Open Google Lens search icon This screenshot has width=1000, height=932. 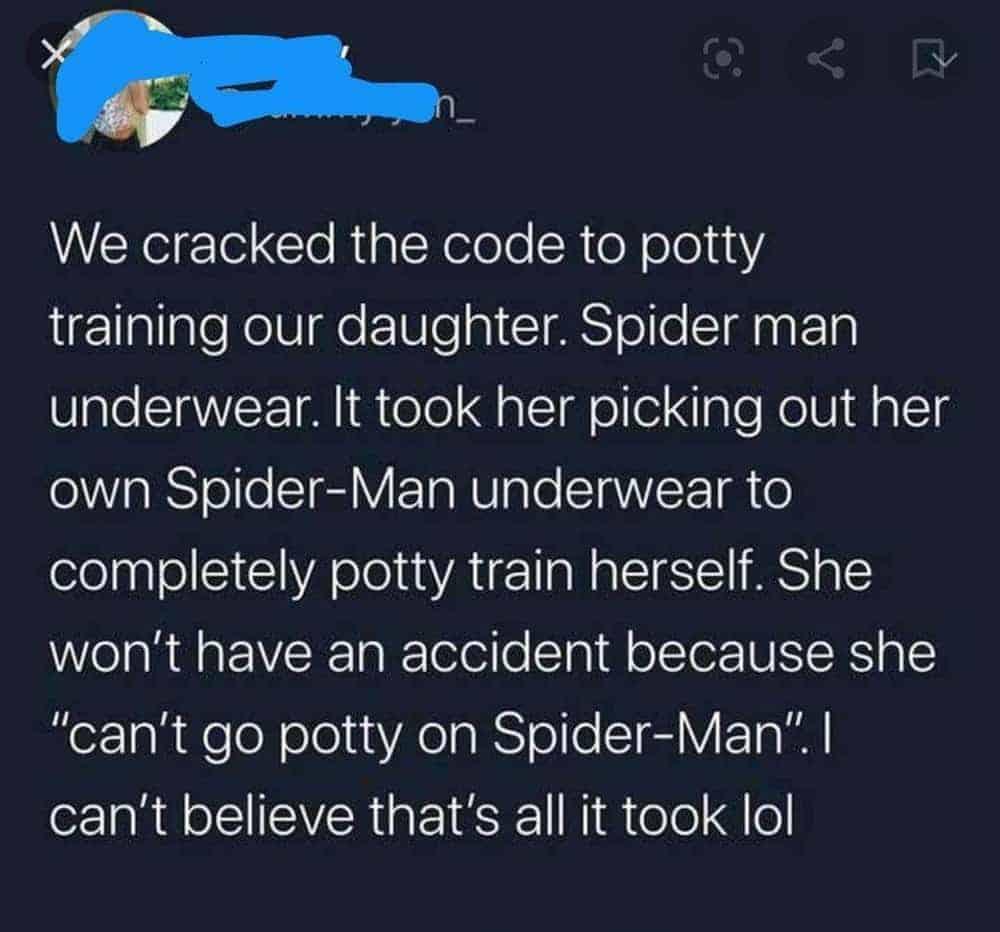click(x=723, y=59)
